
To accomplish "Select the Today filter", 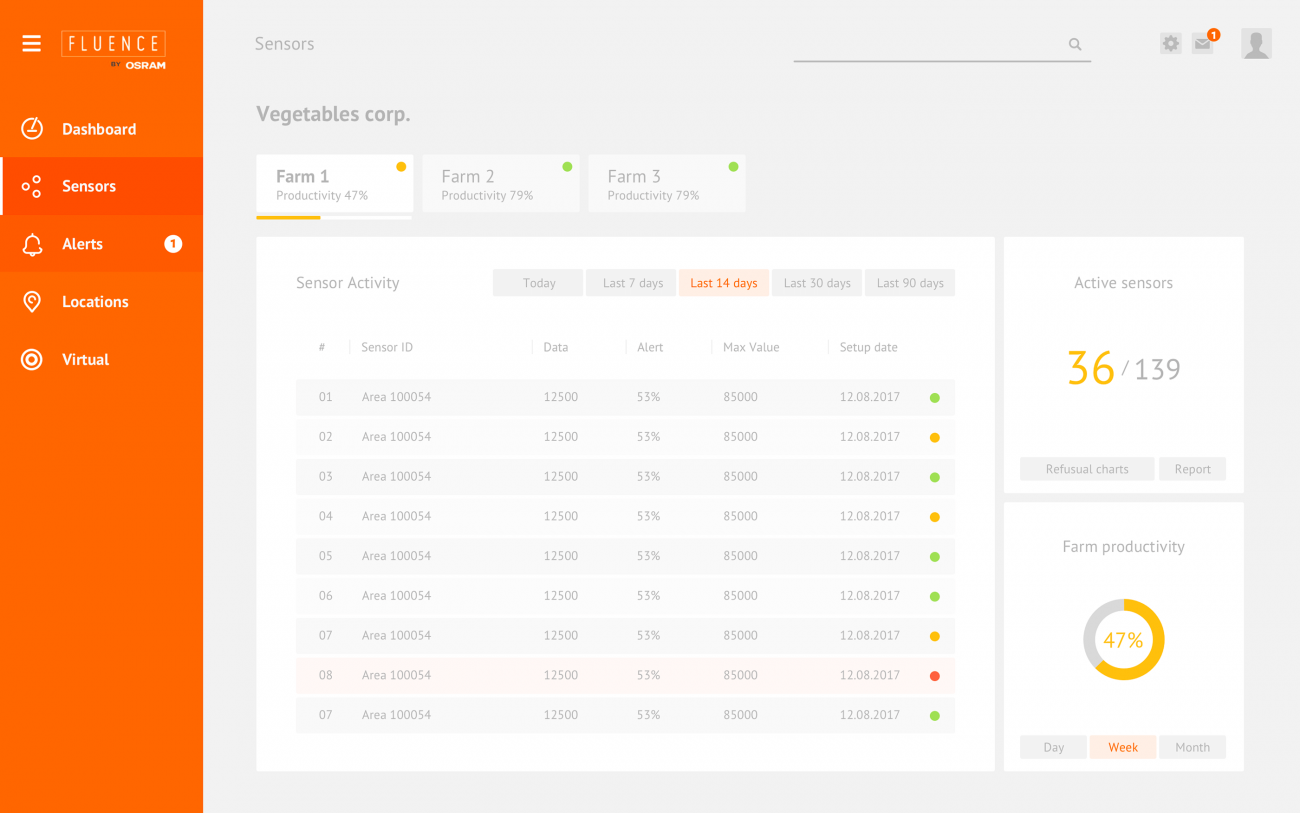I will click(538, 282).
